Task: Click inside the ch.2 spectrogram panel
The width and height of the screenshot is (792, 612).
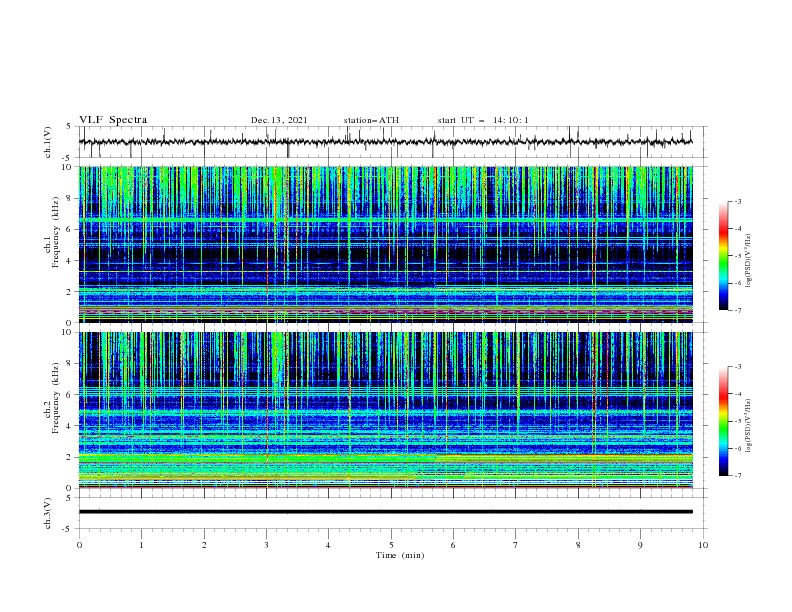Action: pos(385,410)
